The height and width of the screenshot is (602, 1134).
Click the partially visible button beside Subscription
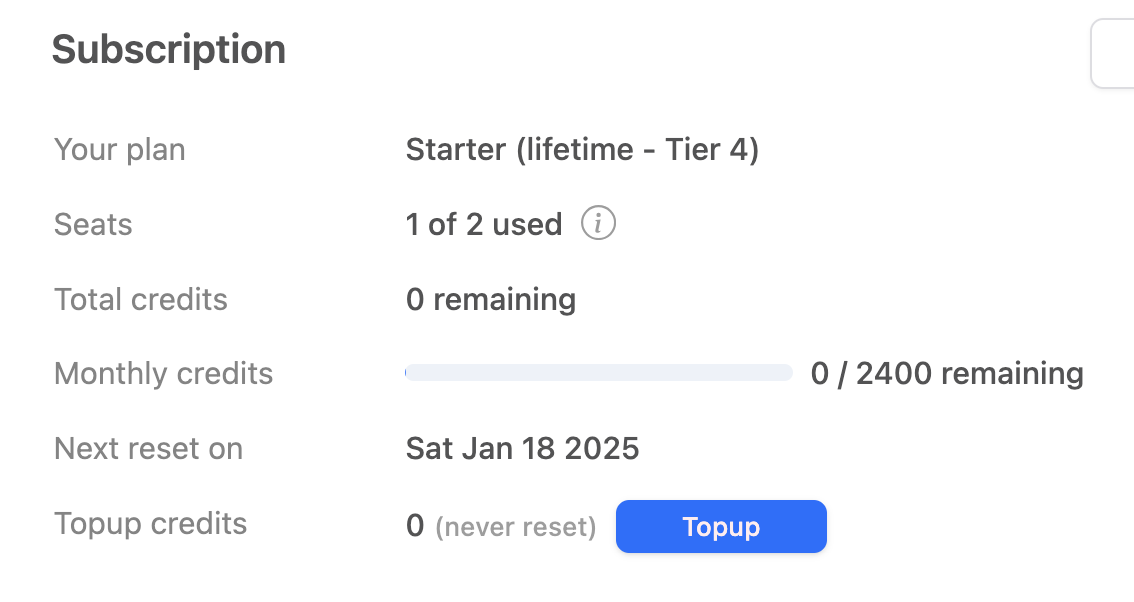[x=1112, y=53]
